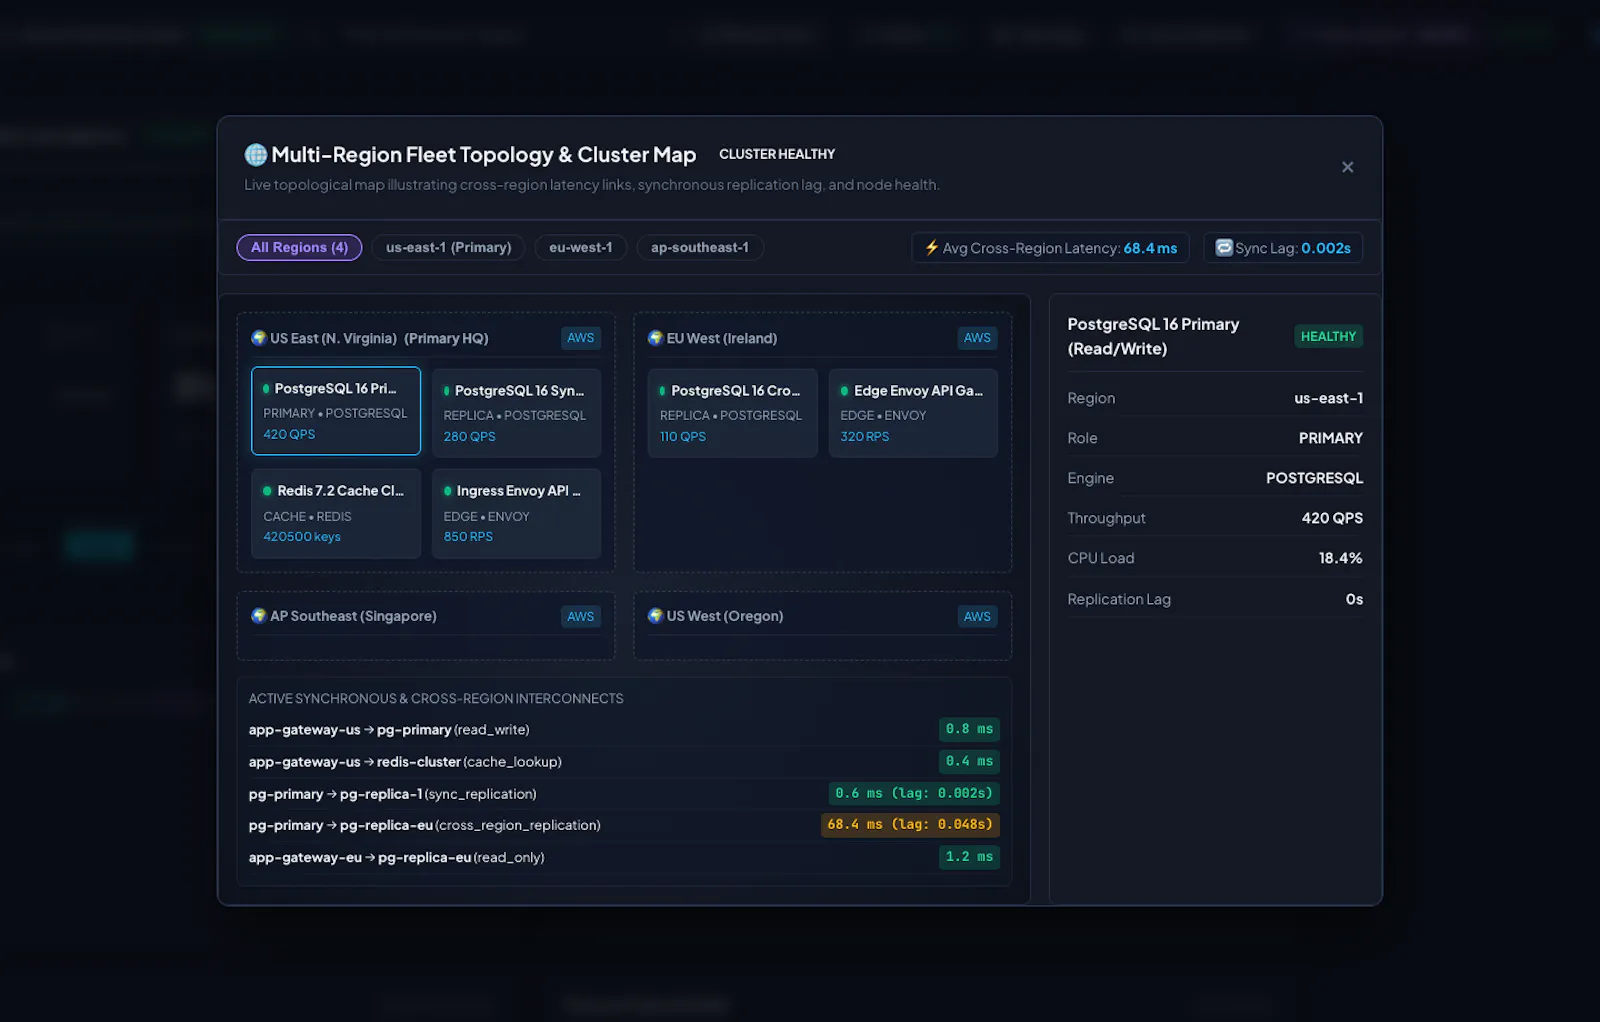Select the PostgreSQL 16 Sync replica card
The height and width of the screenshot is (1022, 1600).
516,413
